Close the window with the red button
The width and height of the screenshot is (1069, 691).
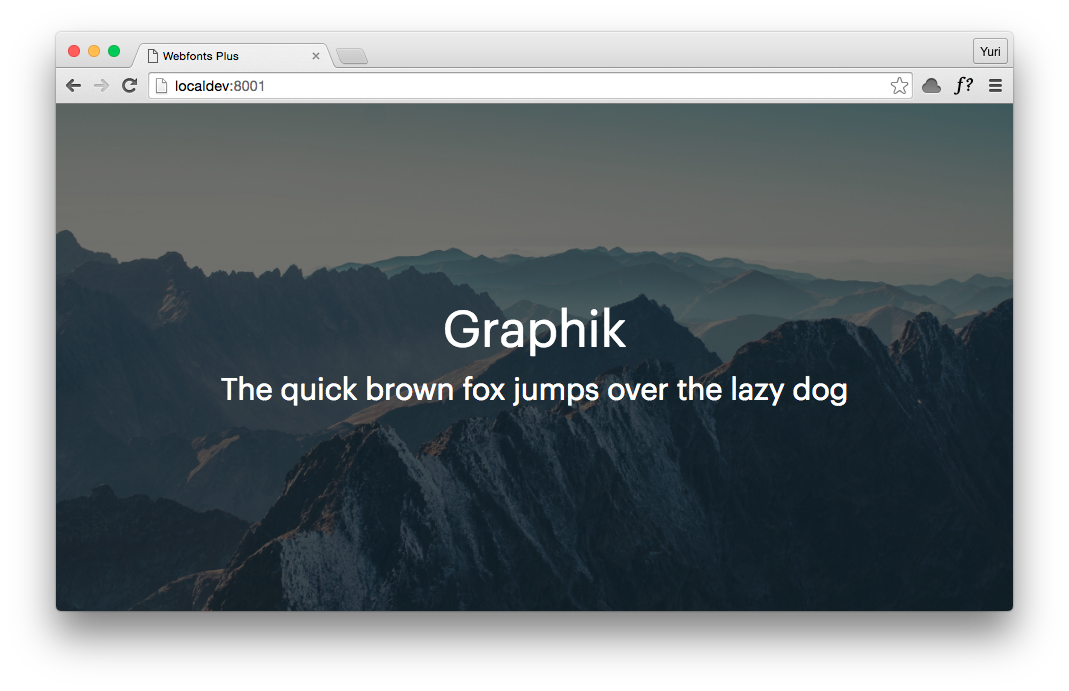click(x=74, y=51)
